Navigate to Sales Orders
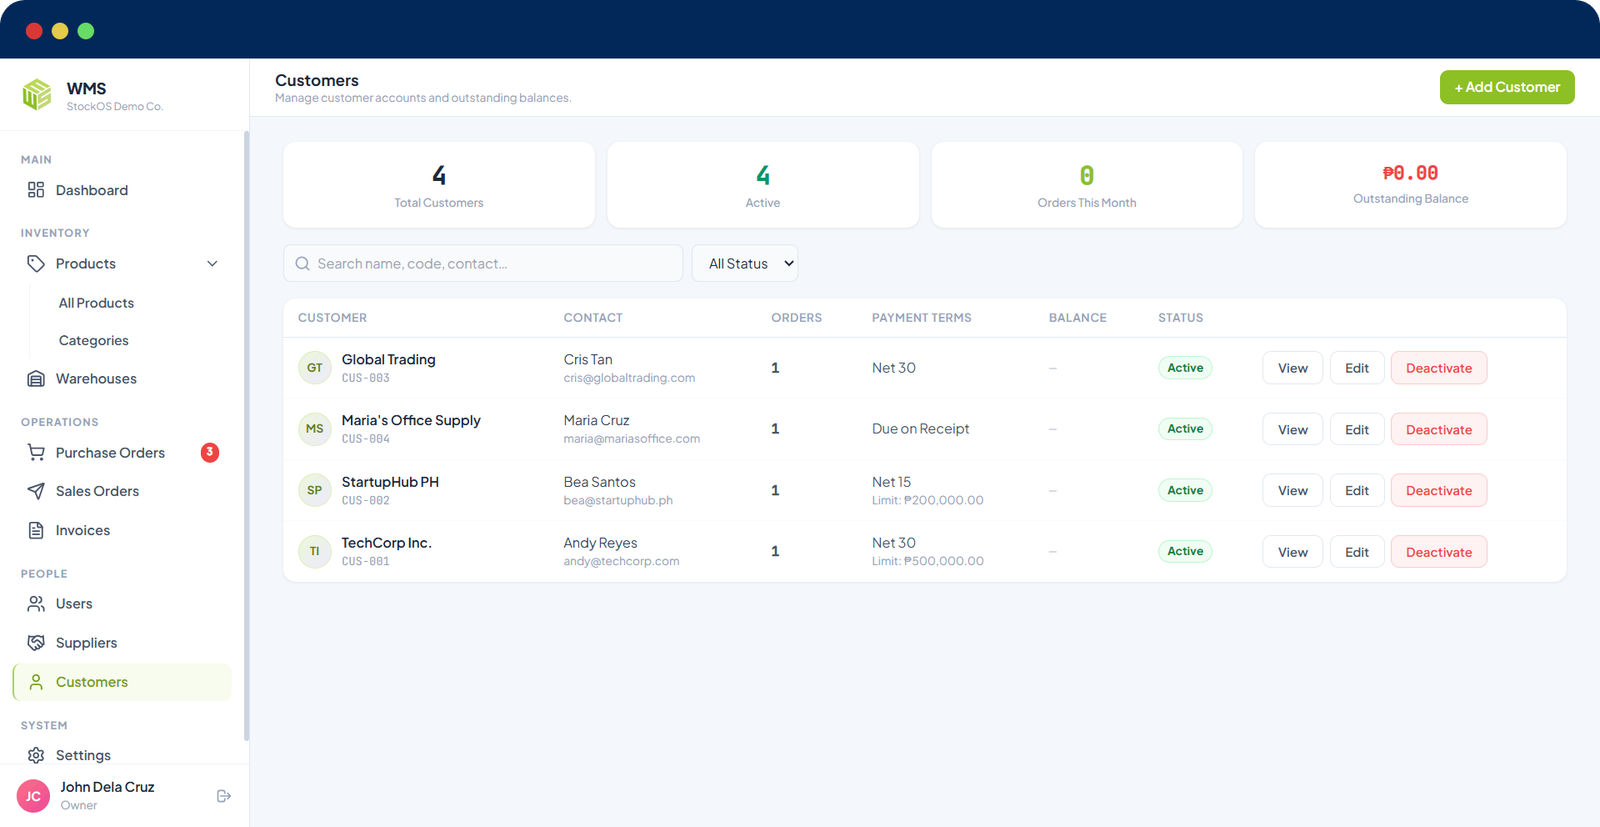This screenshot has height=827, width=1600. (x=122, y=491)
